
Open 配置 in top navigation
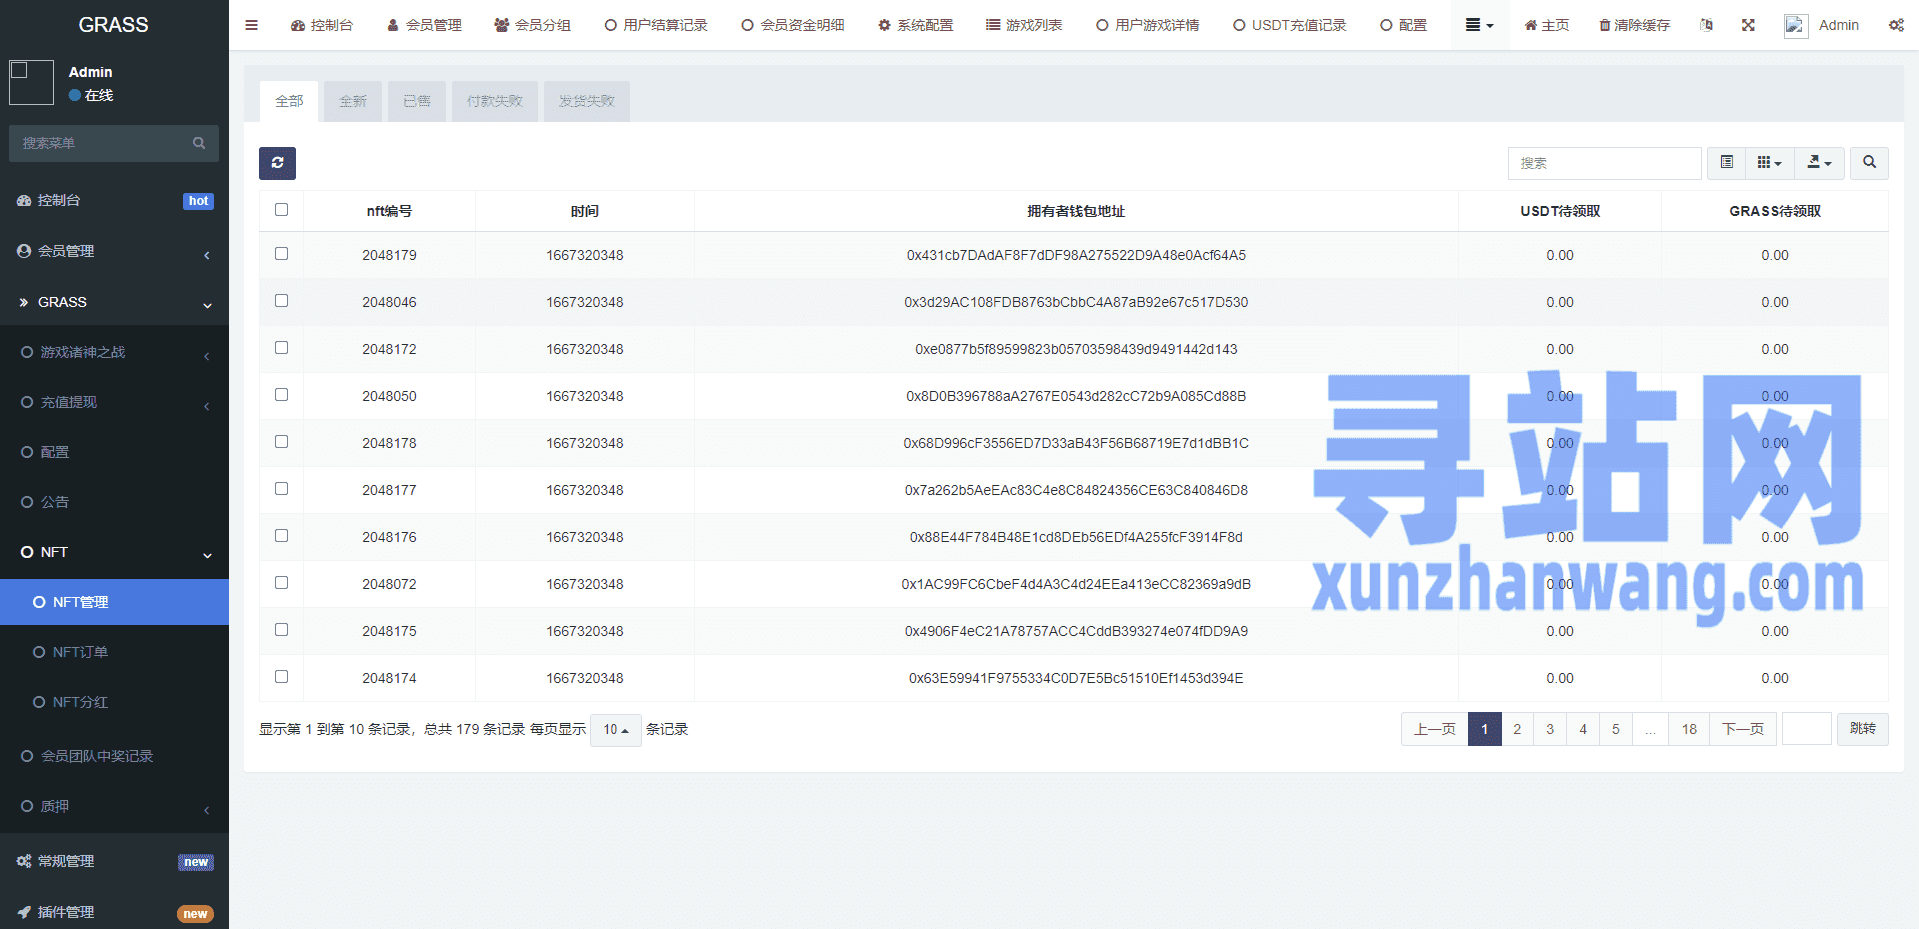point(1403,25)
